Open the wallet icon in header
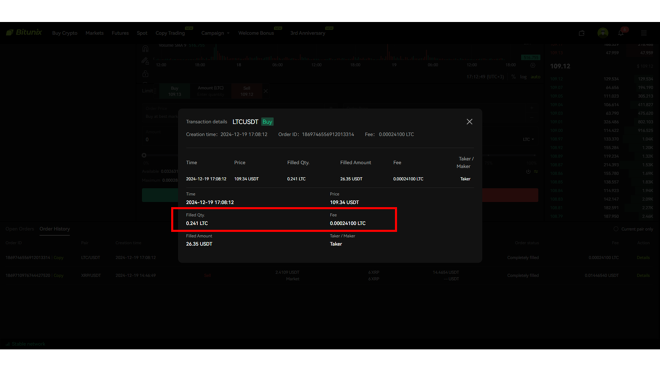Viewport: 660px width, 371px height. pyautogui.click(x=581, y=33)
